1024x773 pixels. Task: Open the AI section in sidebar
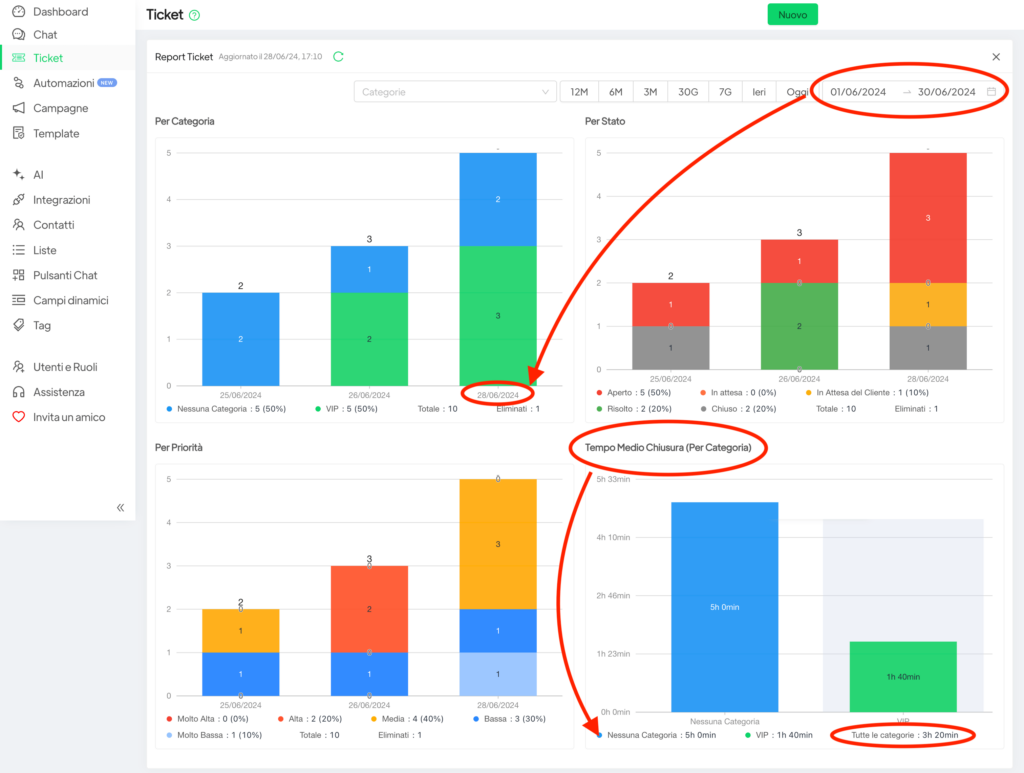(x=38, y=174)
